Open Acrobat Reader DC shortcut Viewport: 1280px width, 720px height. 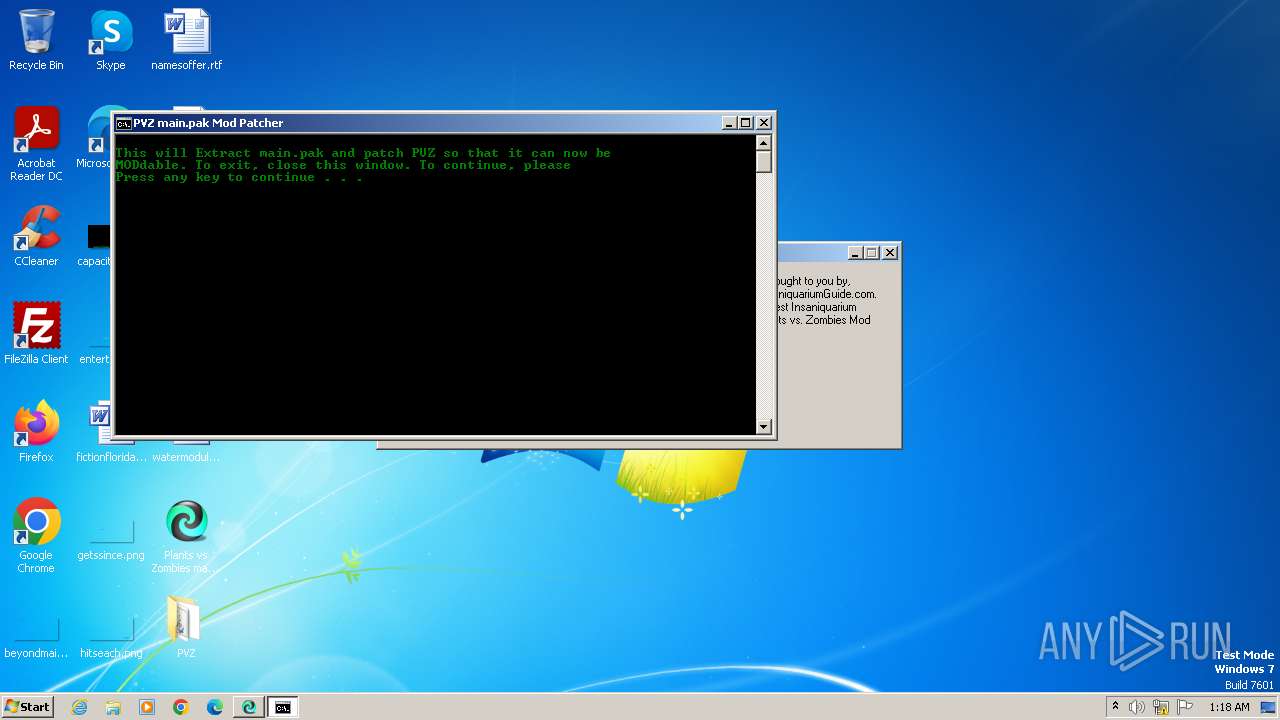coord(36,144)
